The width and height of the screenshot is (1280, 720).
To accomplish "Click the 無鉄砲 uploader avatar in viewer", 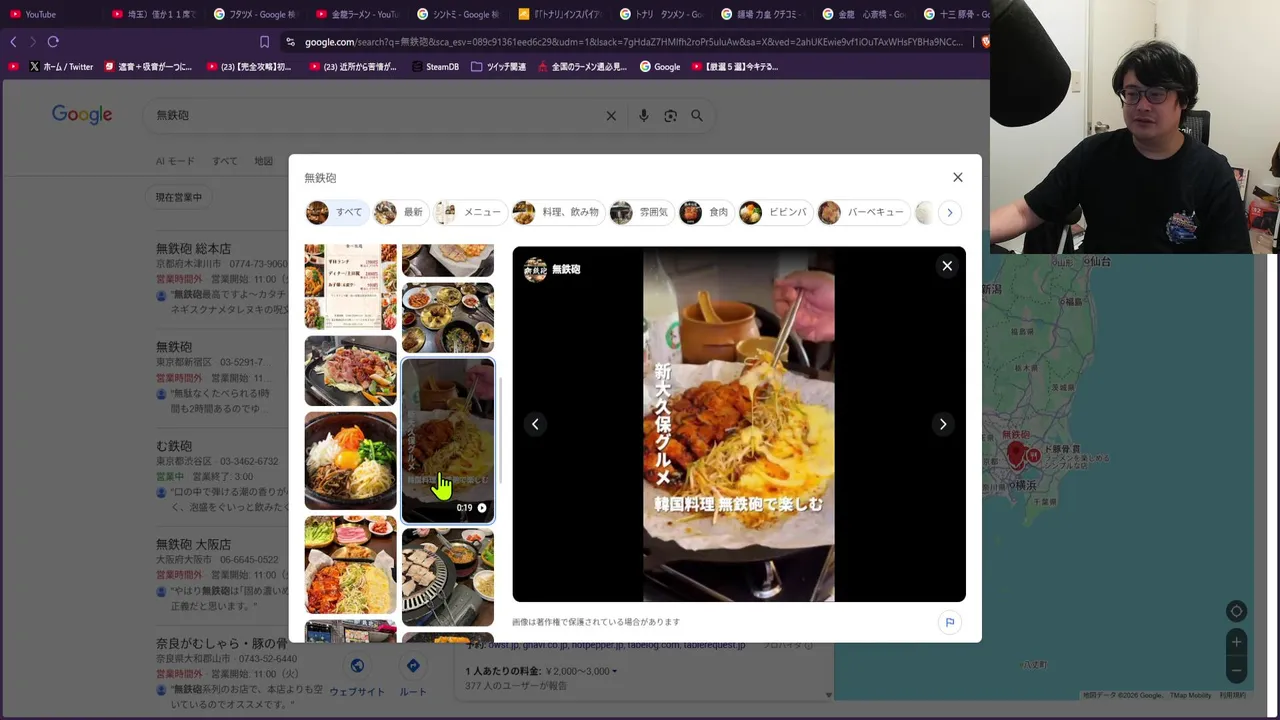I will (x=536, y=270).
